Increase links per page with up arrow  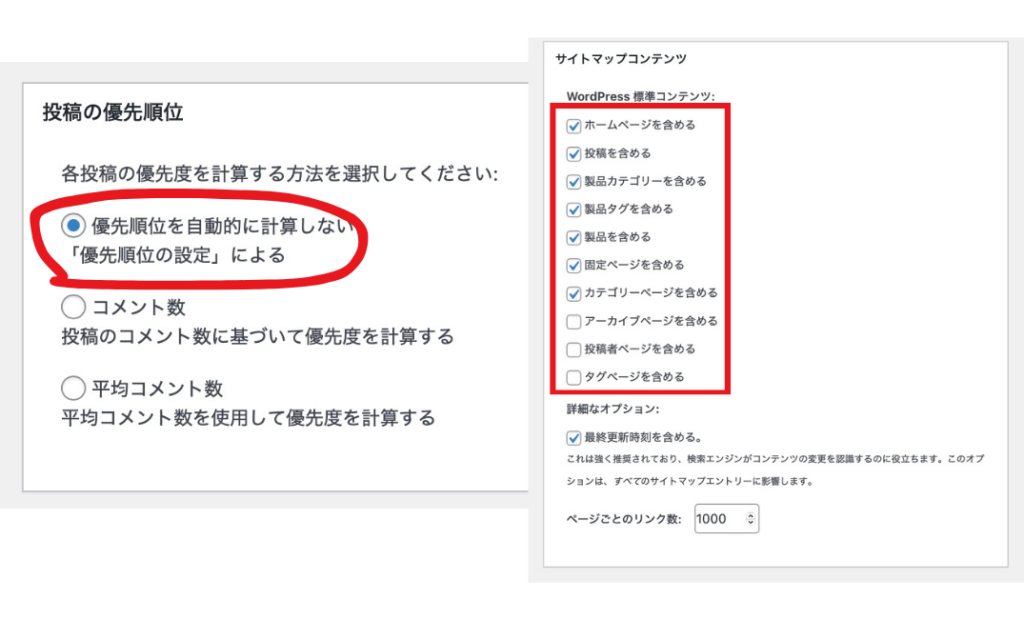coord(751,514)
